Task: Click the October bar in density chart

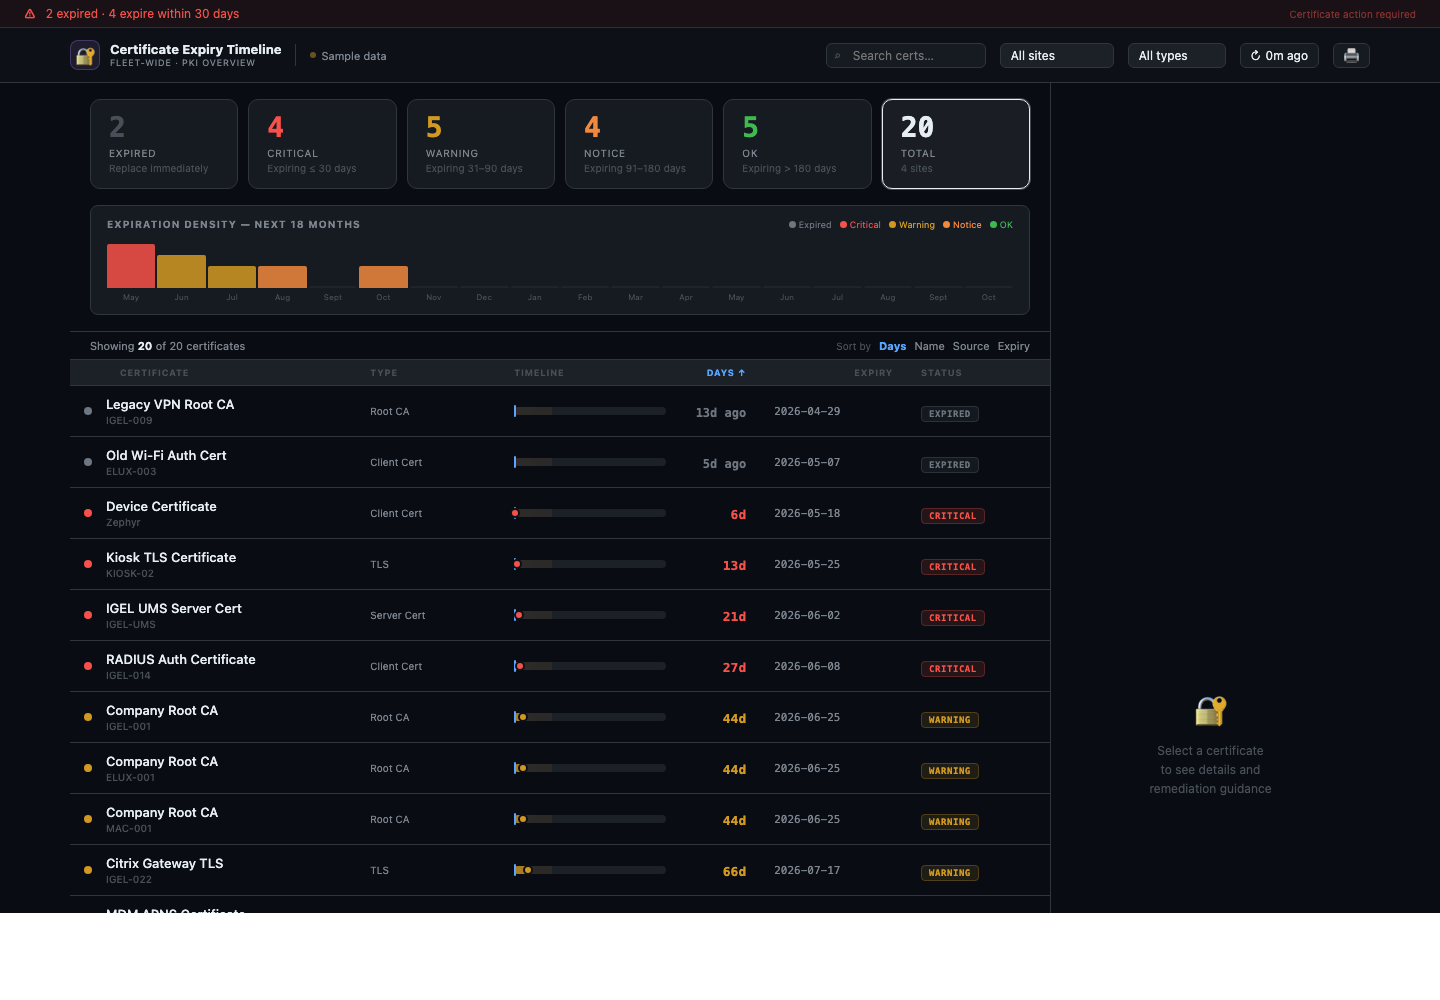Action: 383,277
